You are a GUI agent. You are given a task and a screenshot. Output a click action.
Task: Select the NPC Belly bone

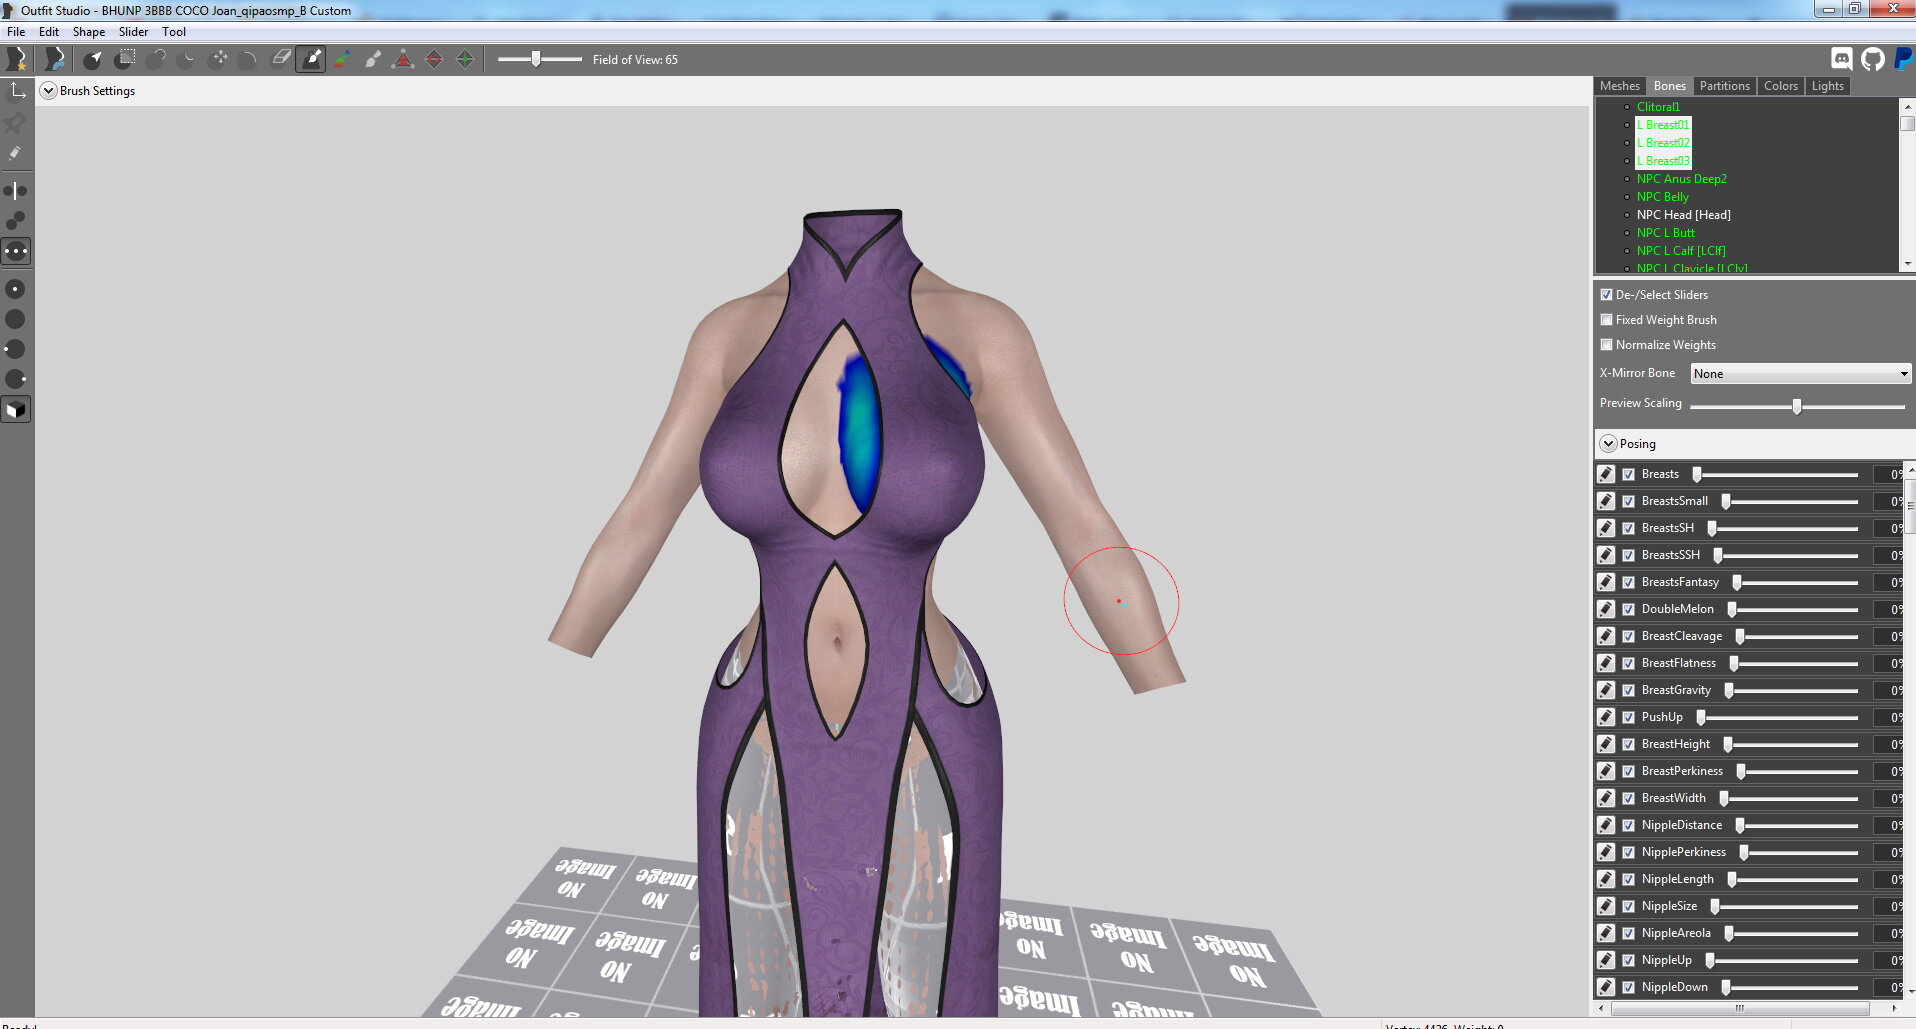point(1662,197)
